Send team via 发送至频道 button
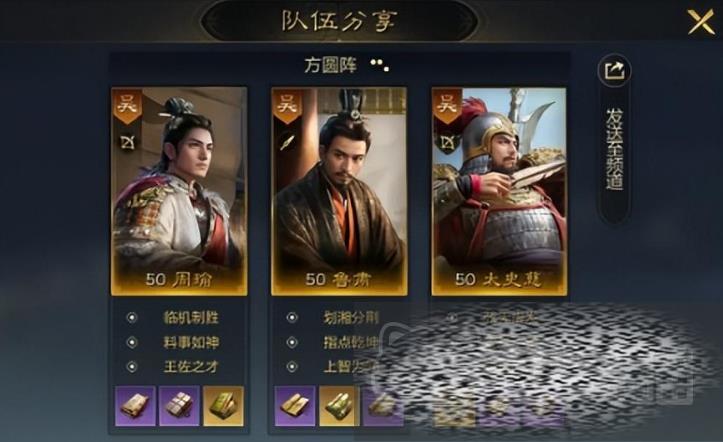723x442 pixels. coord(614,148)
